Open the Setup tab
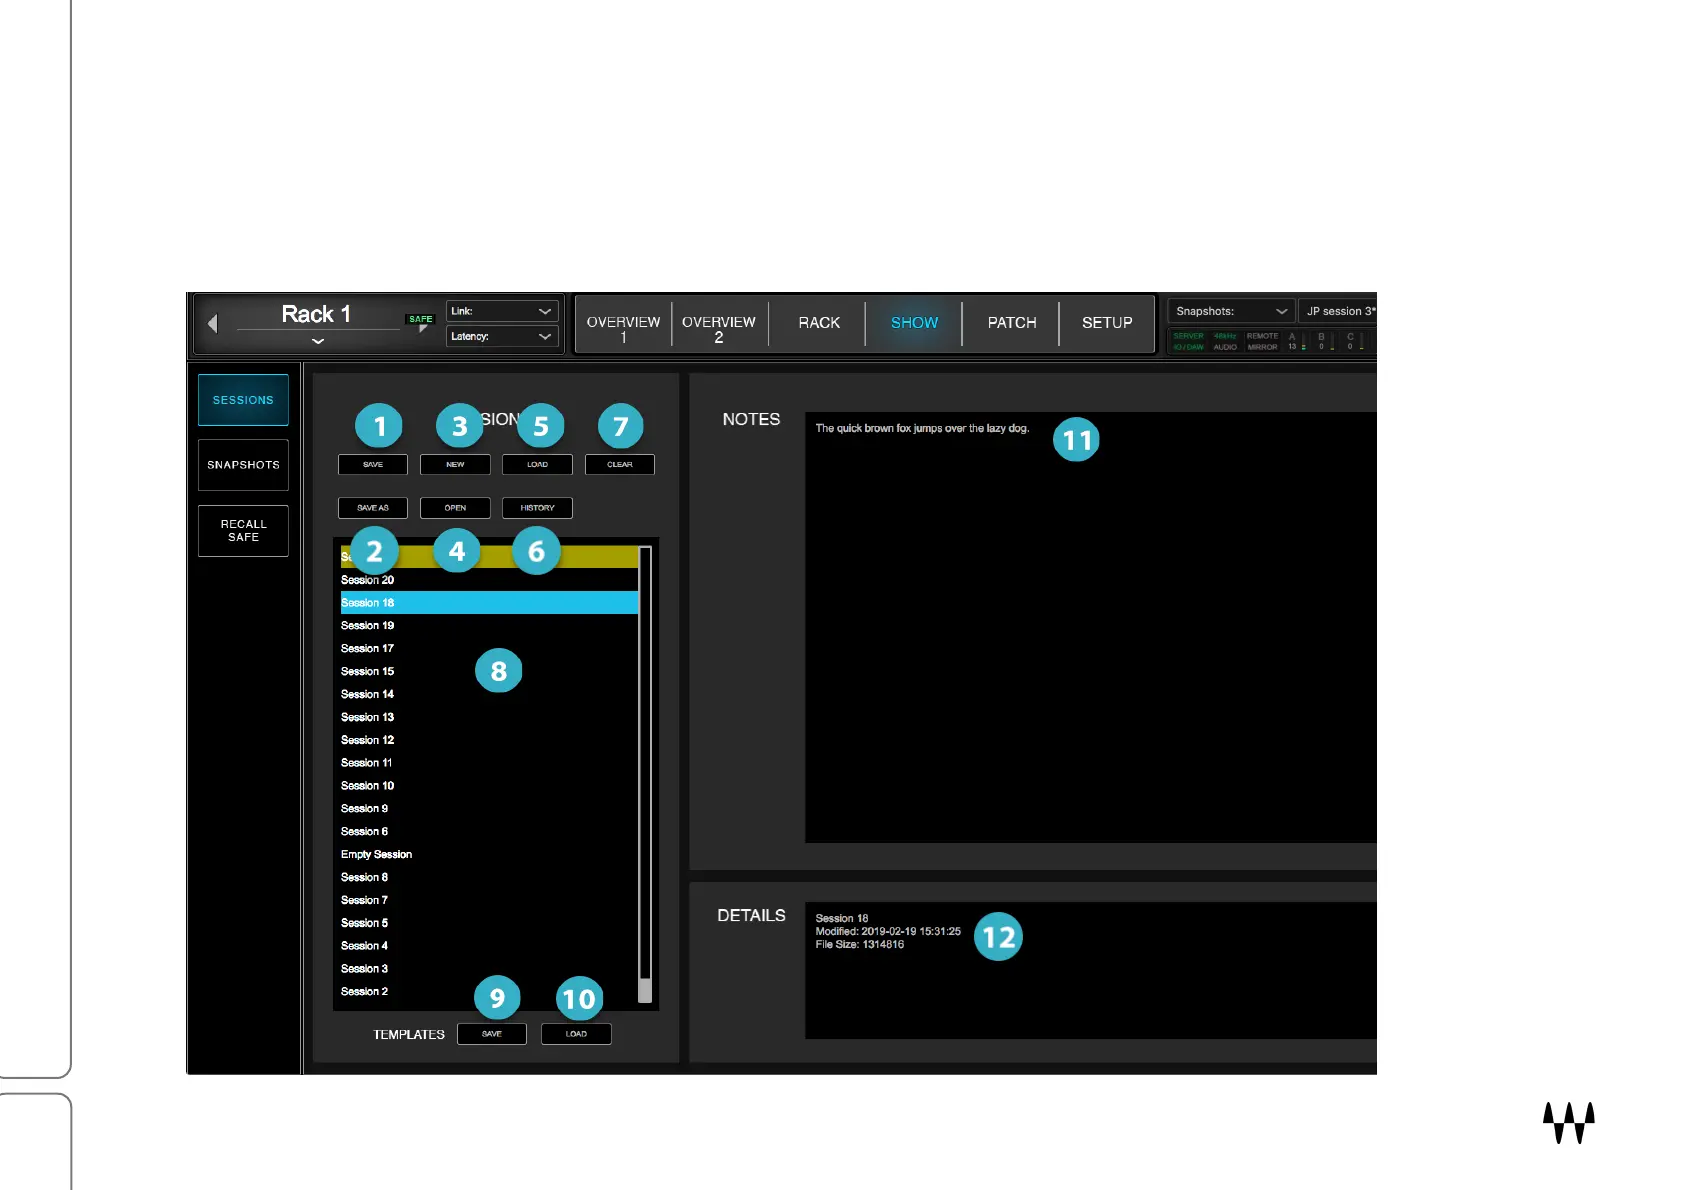 1107,323
